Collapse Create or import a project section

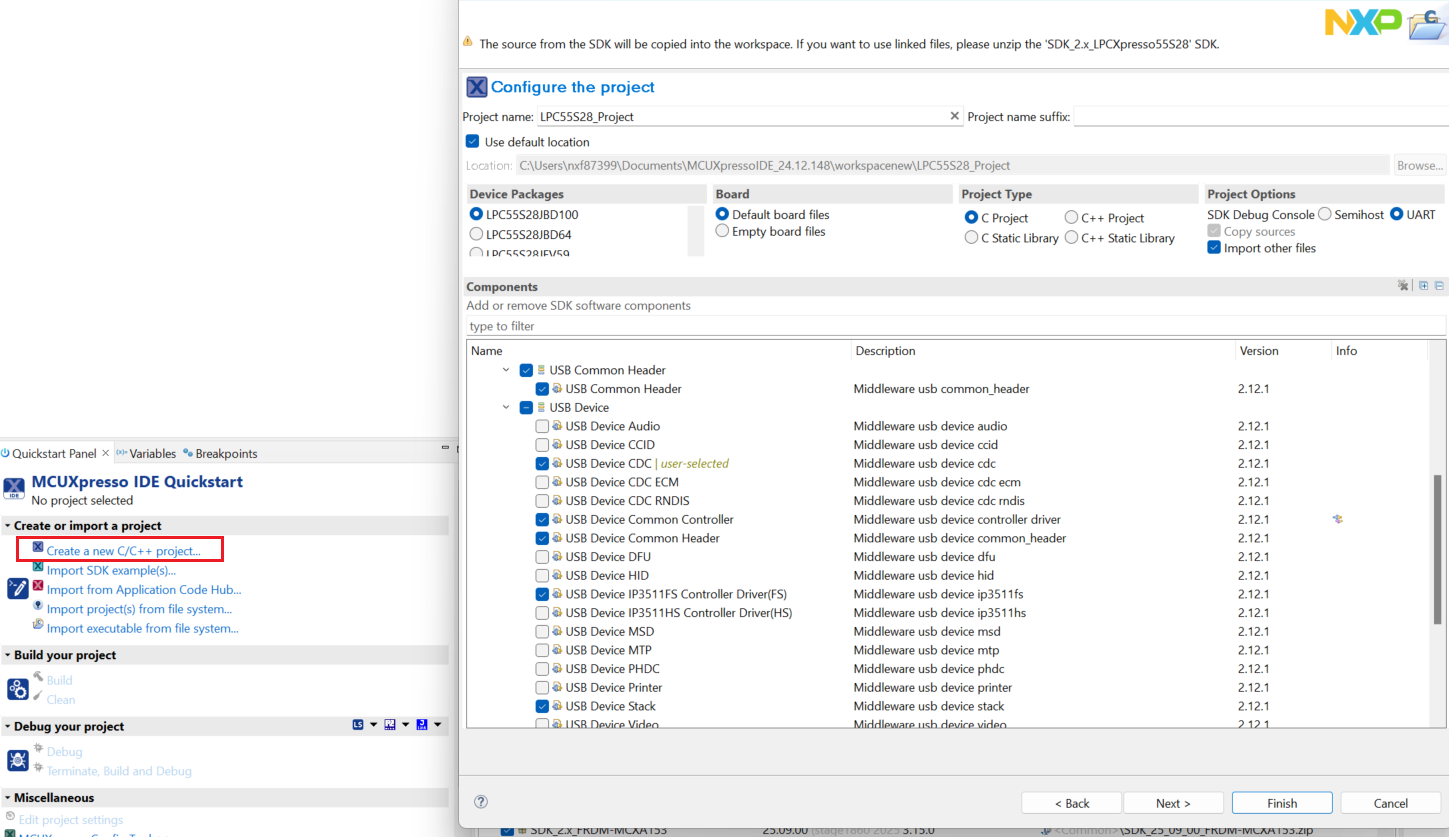point(7,526)
